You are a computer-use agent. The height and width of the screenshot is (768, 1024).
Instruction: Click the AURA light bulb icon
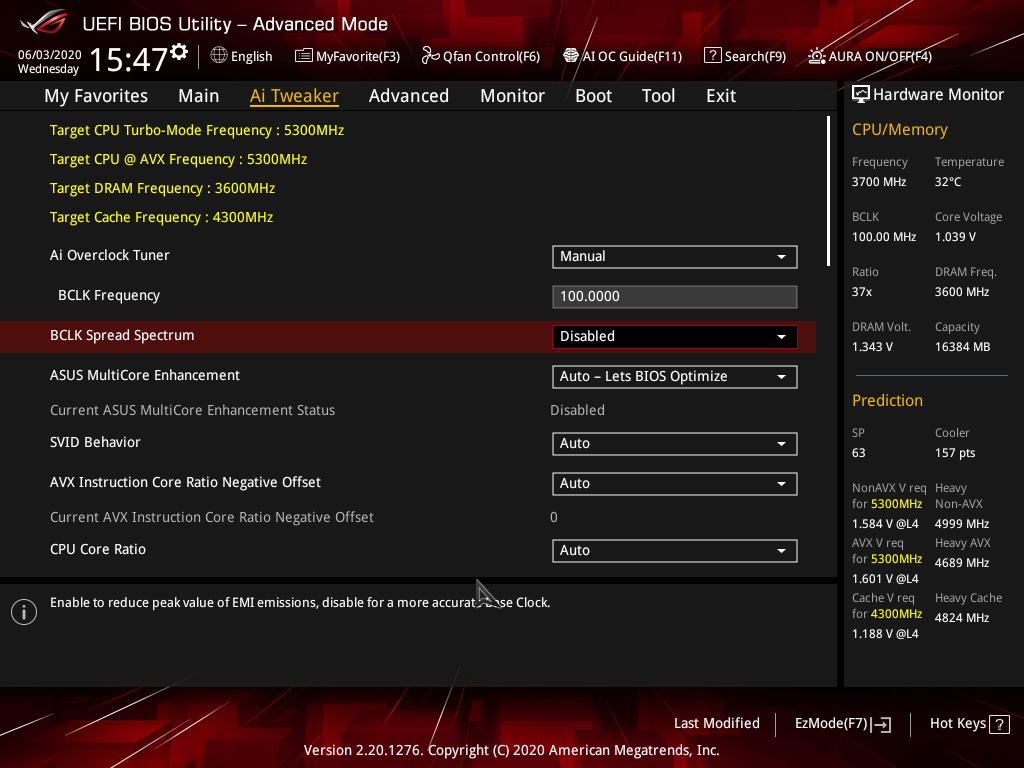tap(816, 56)
